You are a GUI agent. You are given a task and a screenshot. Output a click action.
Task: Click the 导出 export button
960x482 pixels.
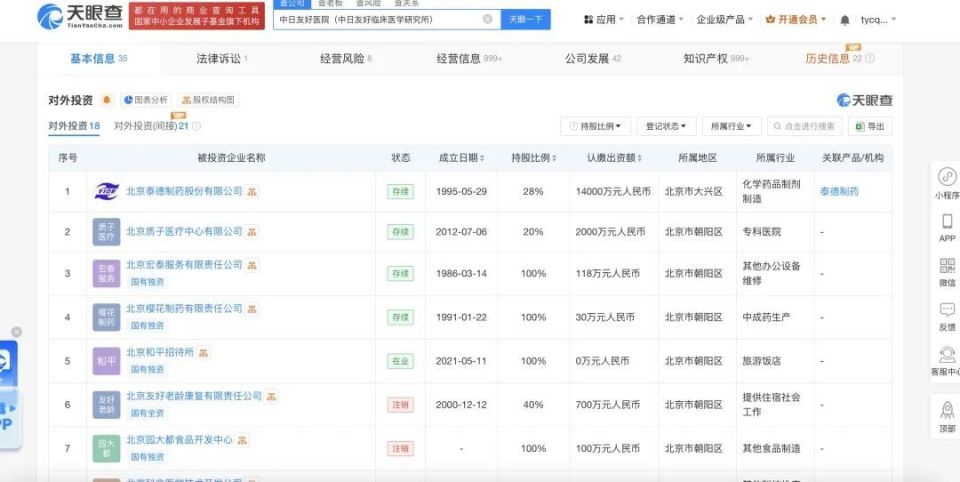pos(870,126)
